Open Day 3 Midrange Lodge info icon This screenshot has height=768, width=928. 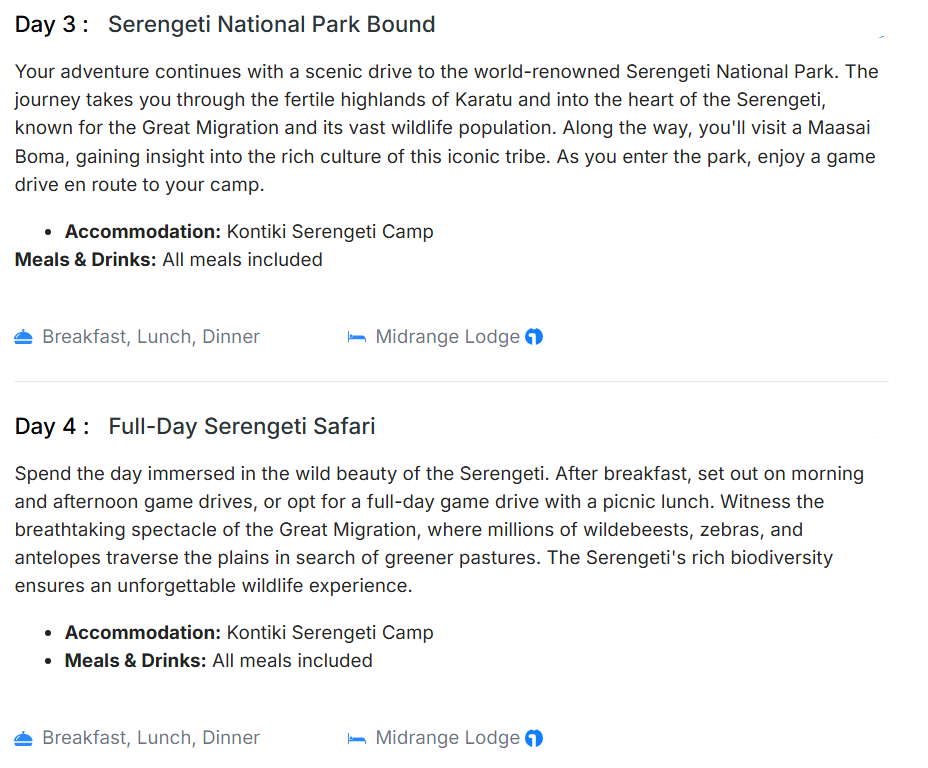coord(534,337)
